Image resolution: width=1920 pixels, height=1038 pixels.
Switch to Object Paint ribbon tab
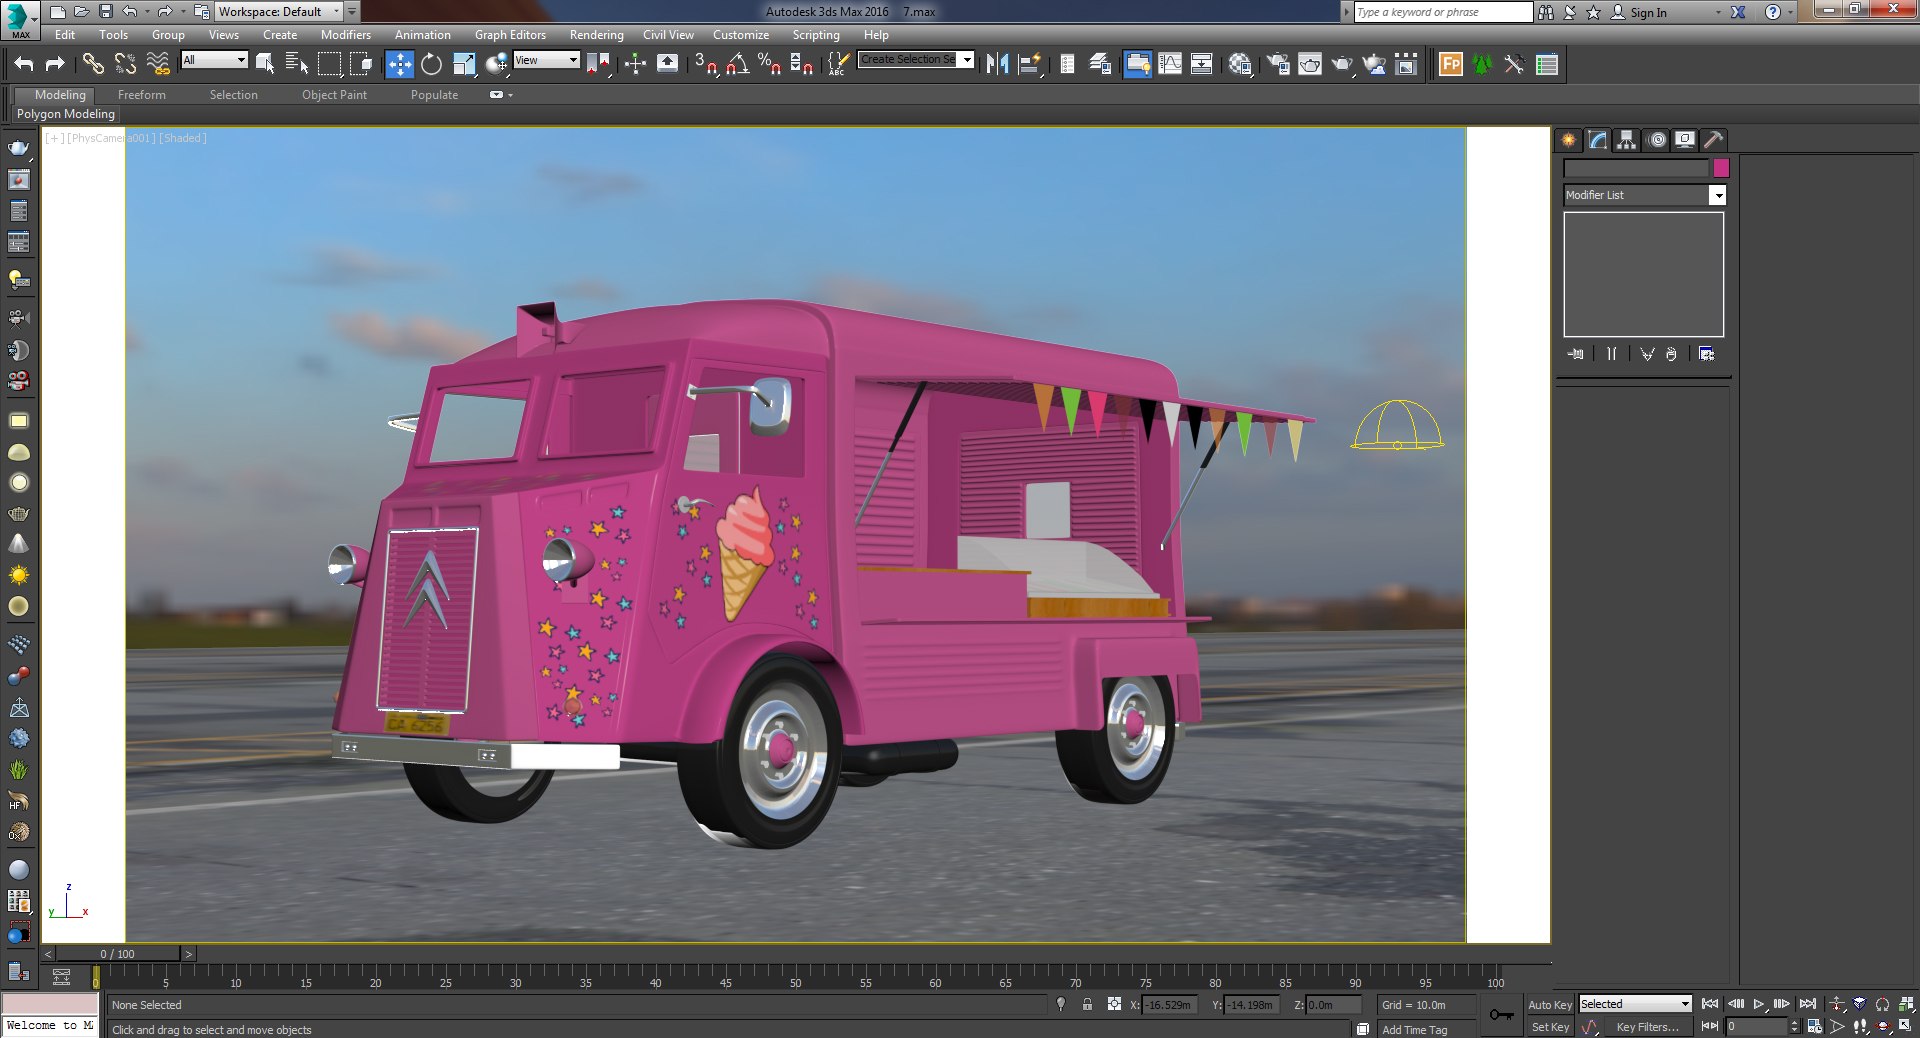tap(334, 95)
